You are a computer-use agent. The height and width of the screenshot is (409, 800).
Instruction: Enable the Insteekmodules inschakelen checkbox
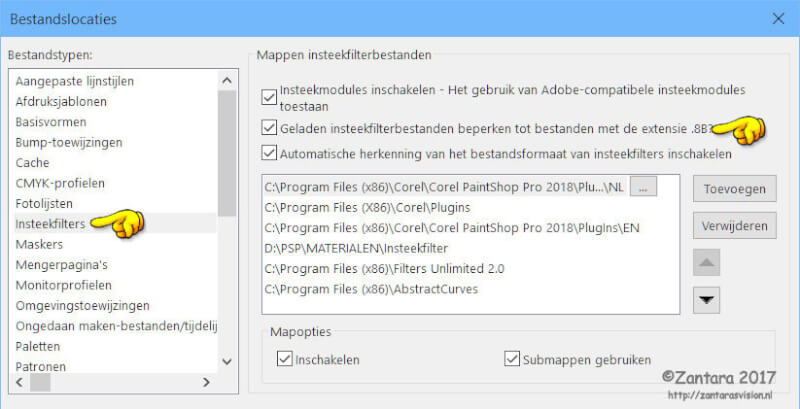click(x=268, y=98)
